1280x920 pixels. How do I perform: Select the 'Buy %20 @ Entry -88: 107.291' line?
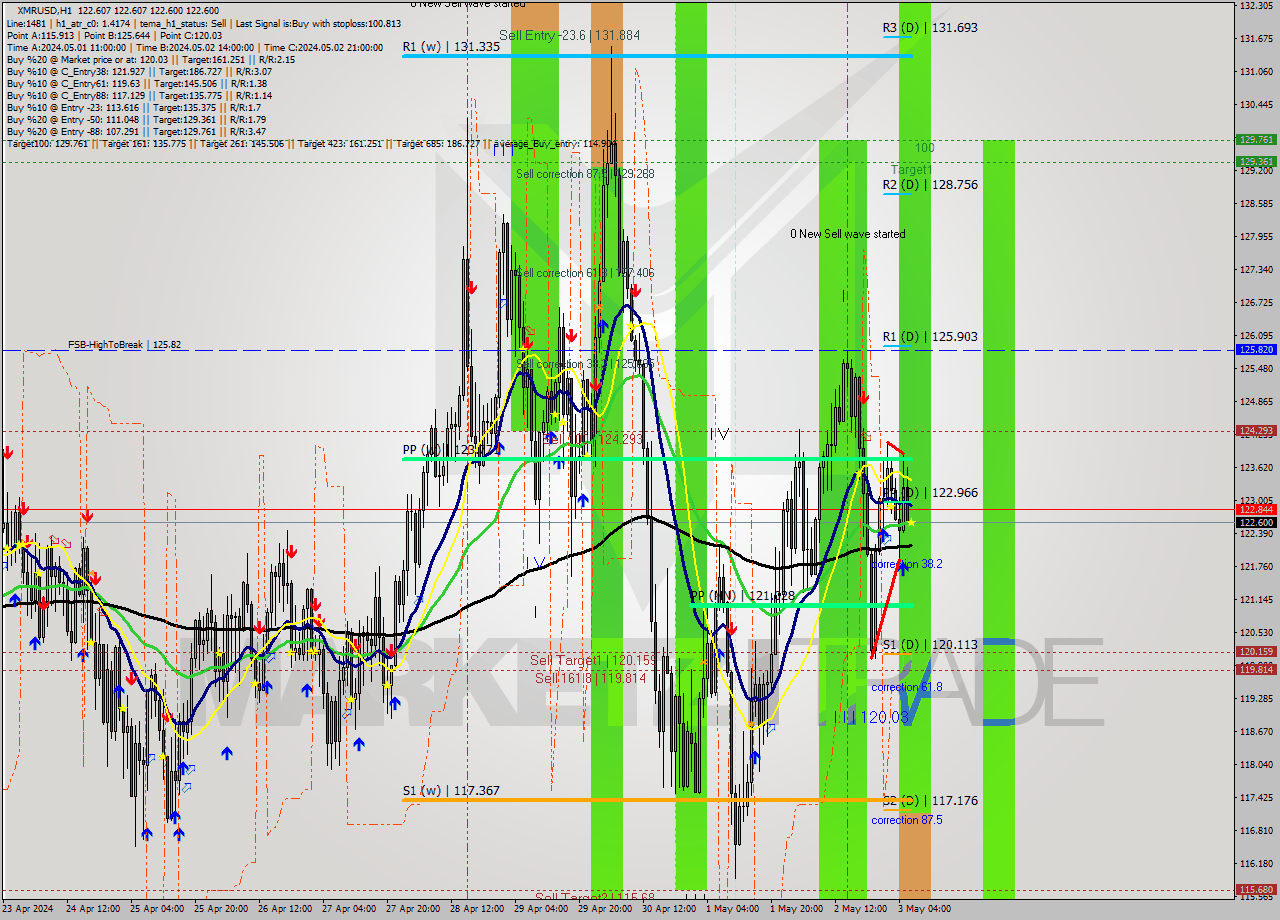pyautogui.click(x=136, y=131)
